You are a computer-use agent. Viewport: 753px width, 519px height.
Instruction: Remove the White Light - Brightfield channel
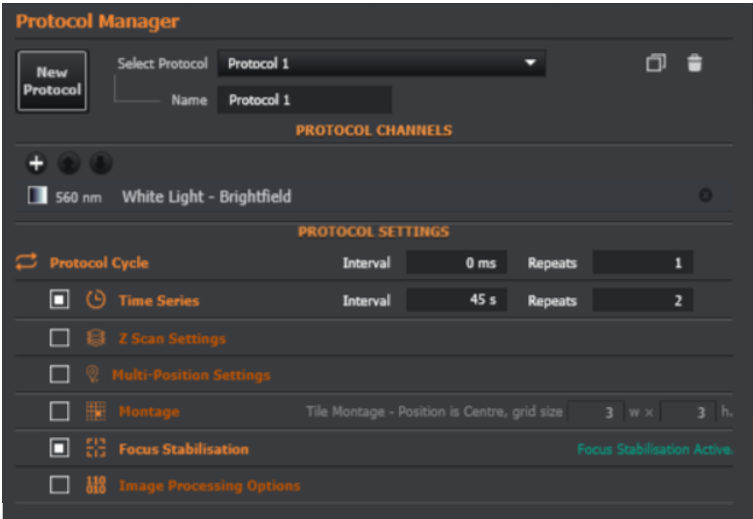point(705,195)
